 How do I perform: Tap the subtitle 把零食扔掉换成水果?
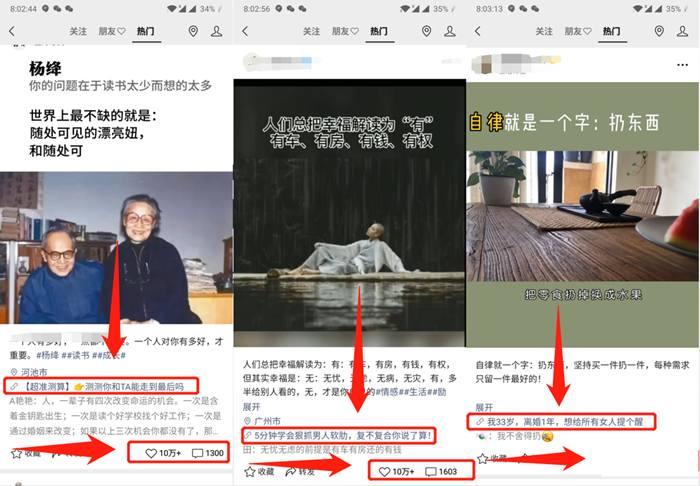coord(583,295)
